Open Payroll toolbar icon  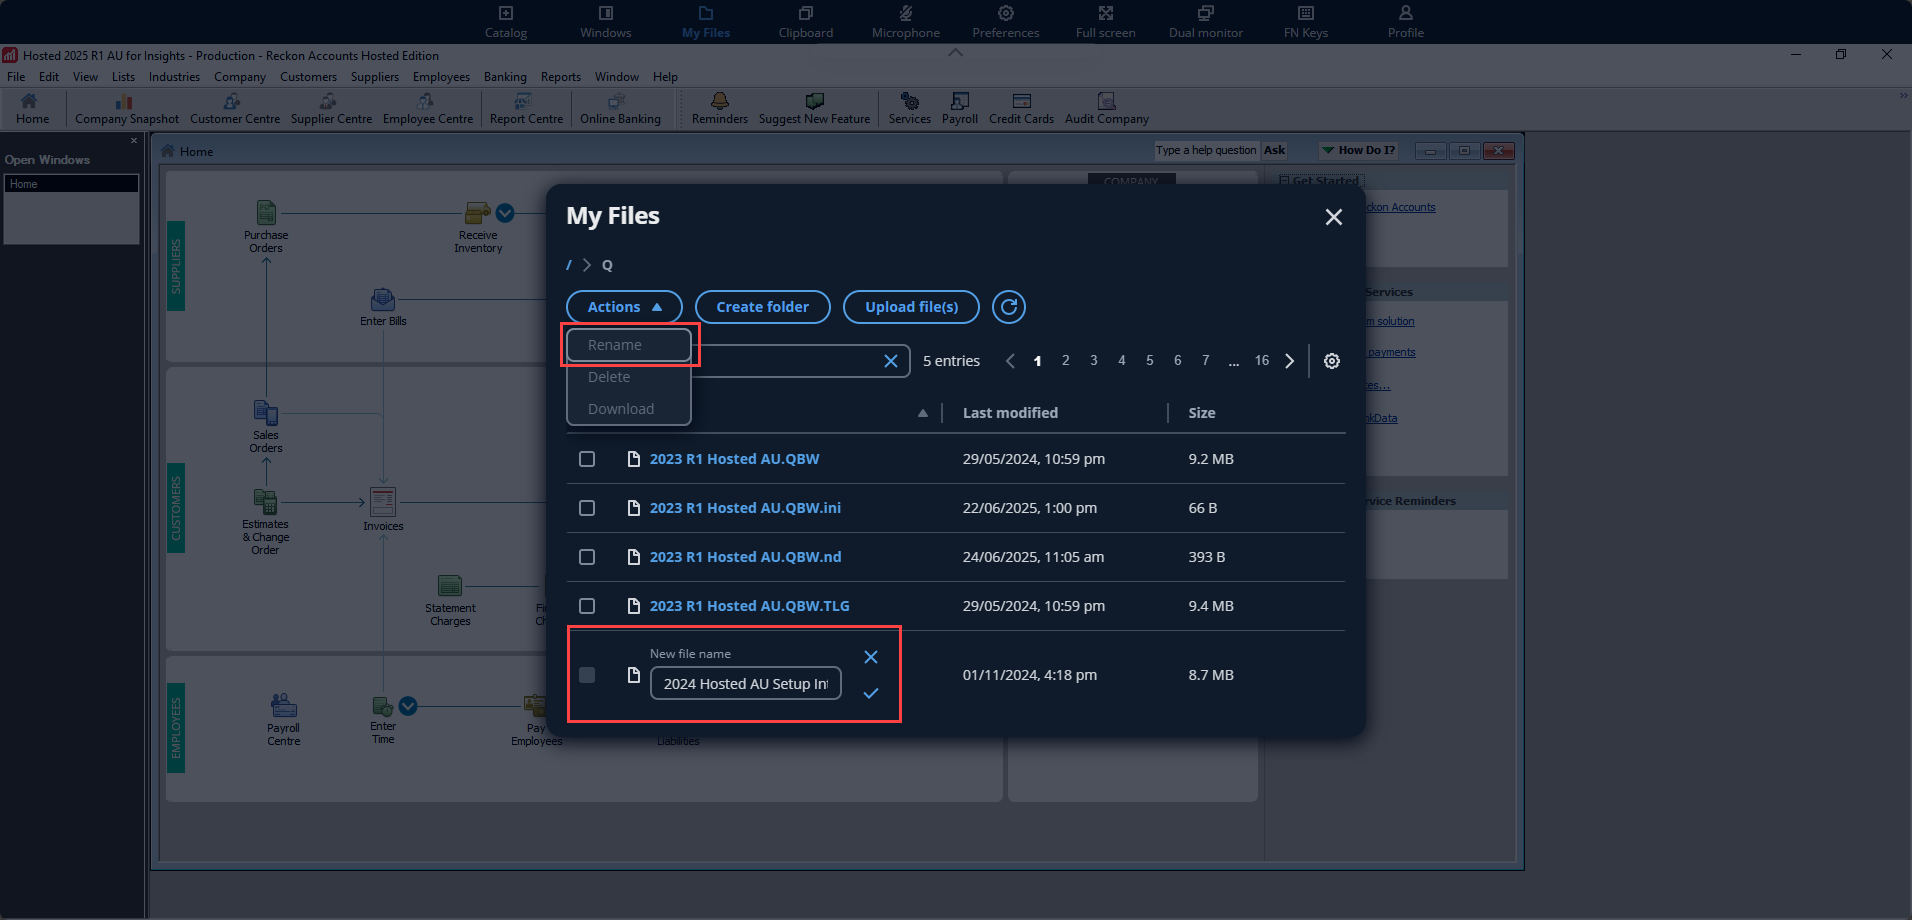pos(960,109)
